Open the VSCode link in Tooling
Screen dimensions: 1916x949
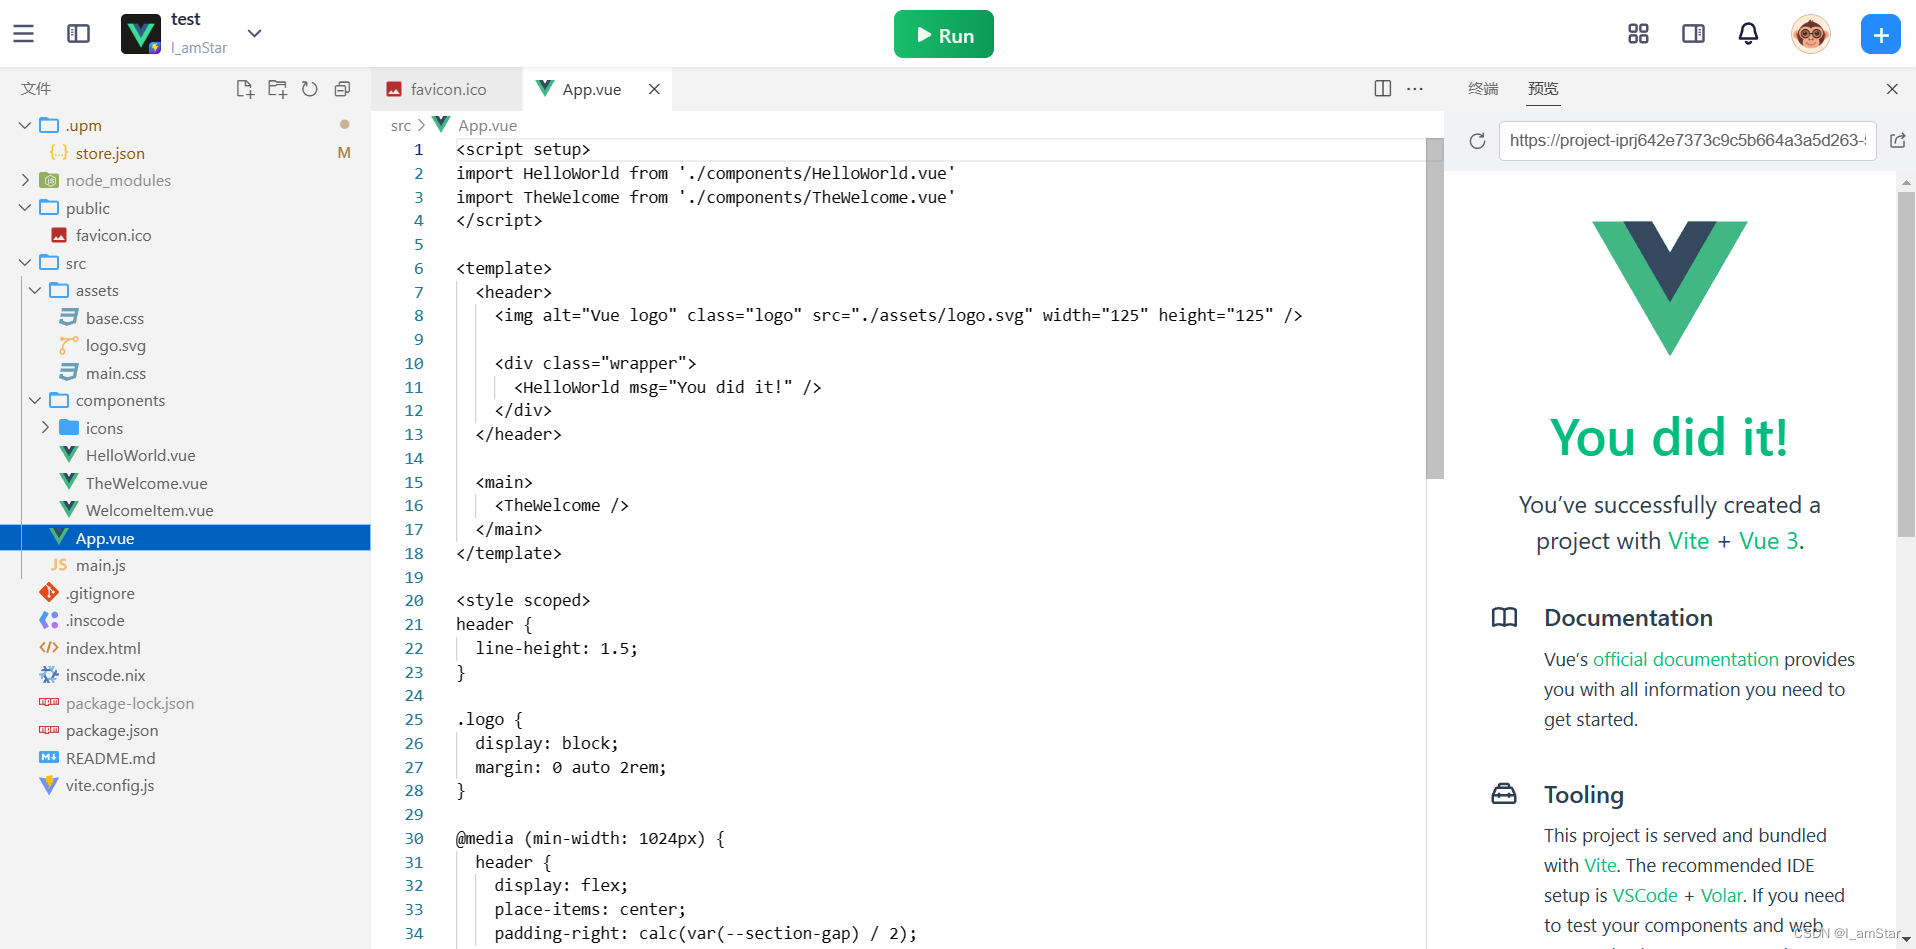(x=1645, y=895)
